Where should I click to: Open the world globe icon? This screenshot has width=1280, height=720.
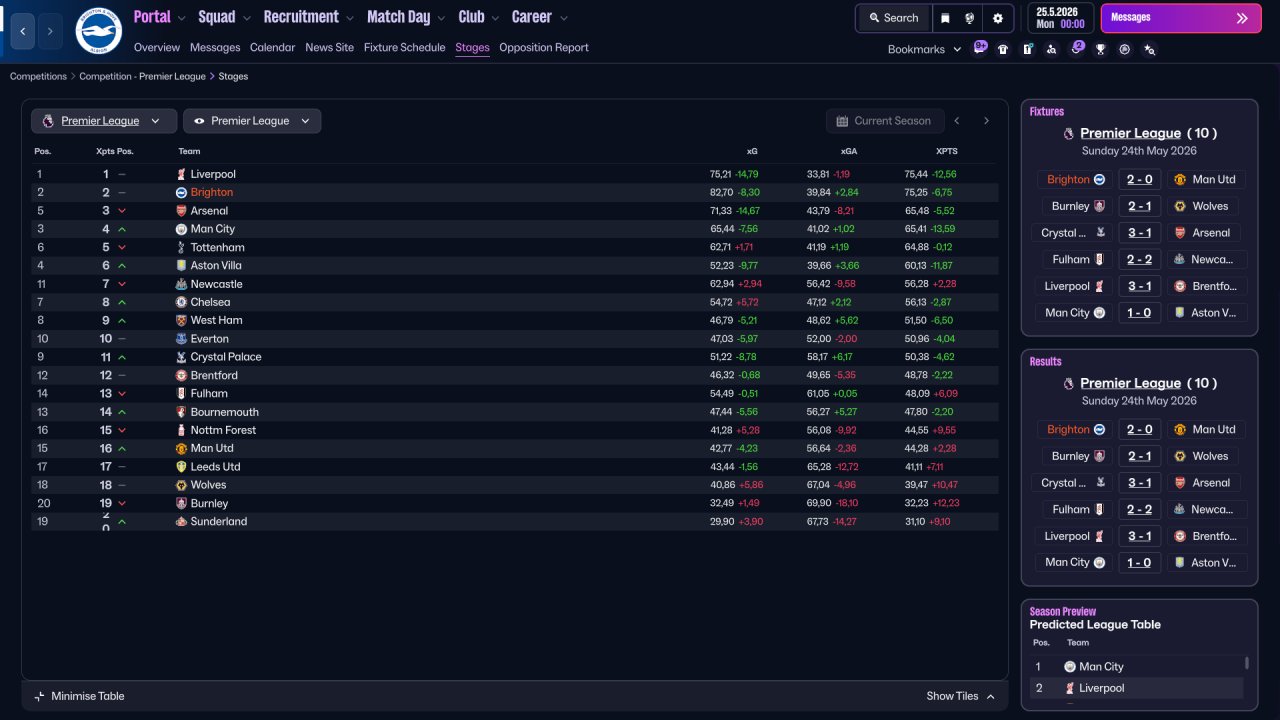point(970,18)
